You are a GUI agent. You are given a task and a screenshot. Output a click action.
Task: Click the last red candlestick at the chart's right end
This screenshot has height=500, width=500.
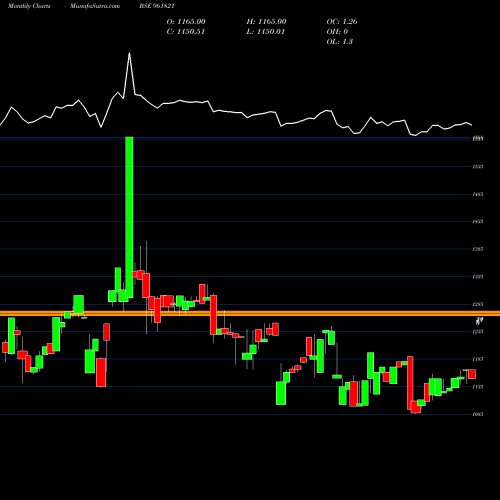[472, 374]
